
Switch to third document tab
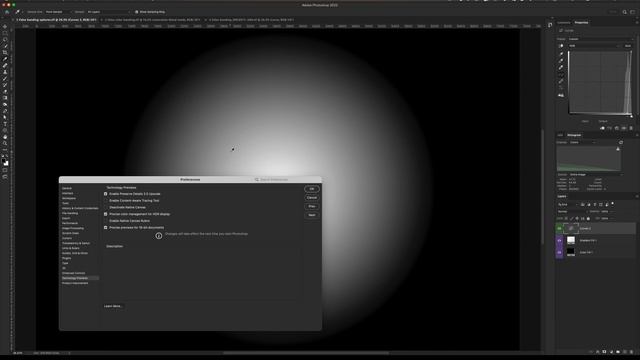tap(251, 20)
